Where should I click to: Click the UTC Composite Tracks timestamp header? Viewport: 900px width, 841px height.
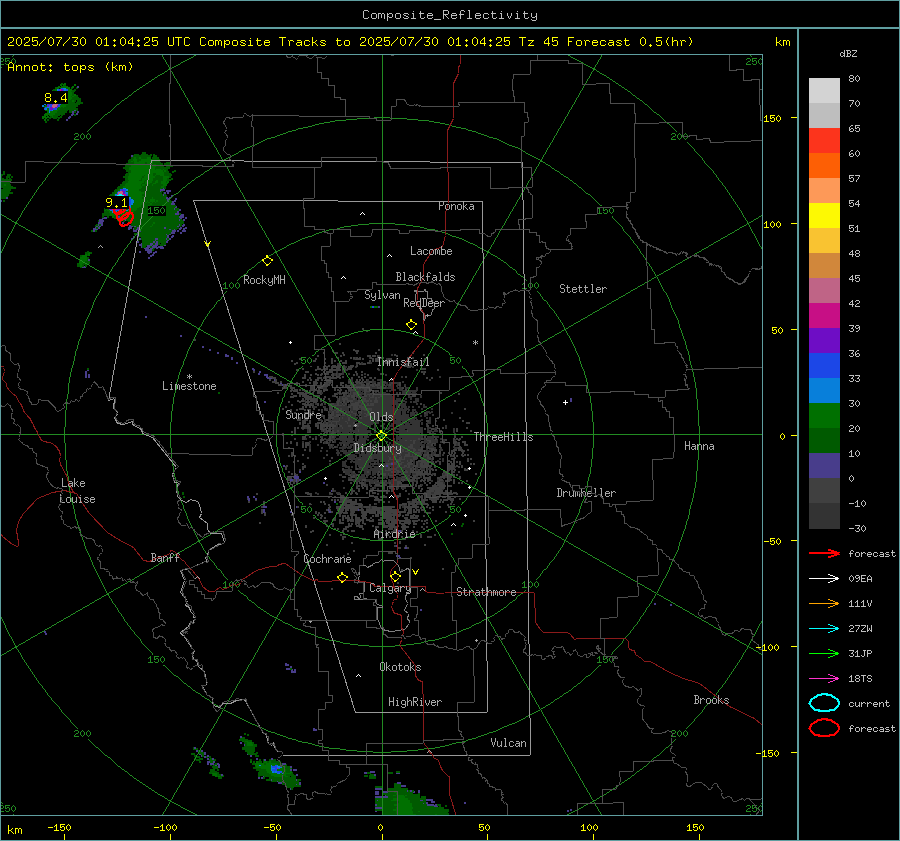tap(350, 42)
